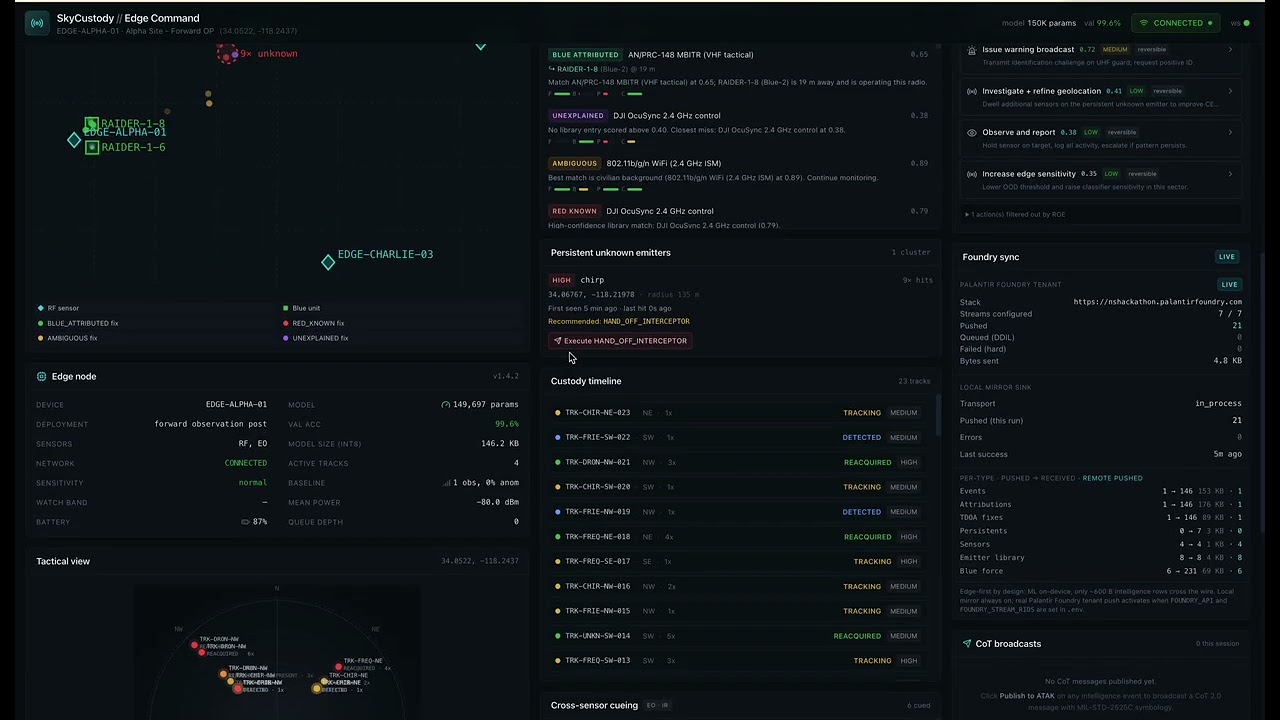Viewport: 1280px width, 720px height.
Task: Click the RF sensor legend diamond
Action: (40, 308)
